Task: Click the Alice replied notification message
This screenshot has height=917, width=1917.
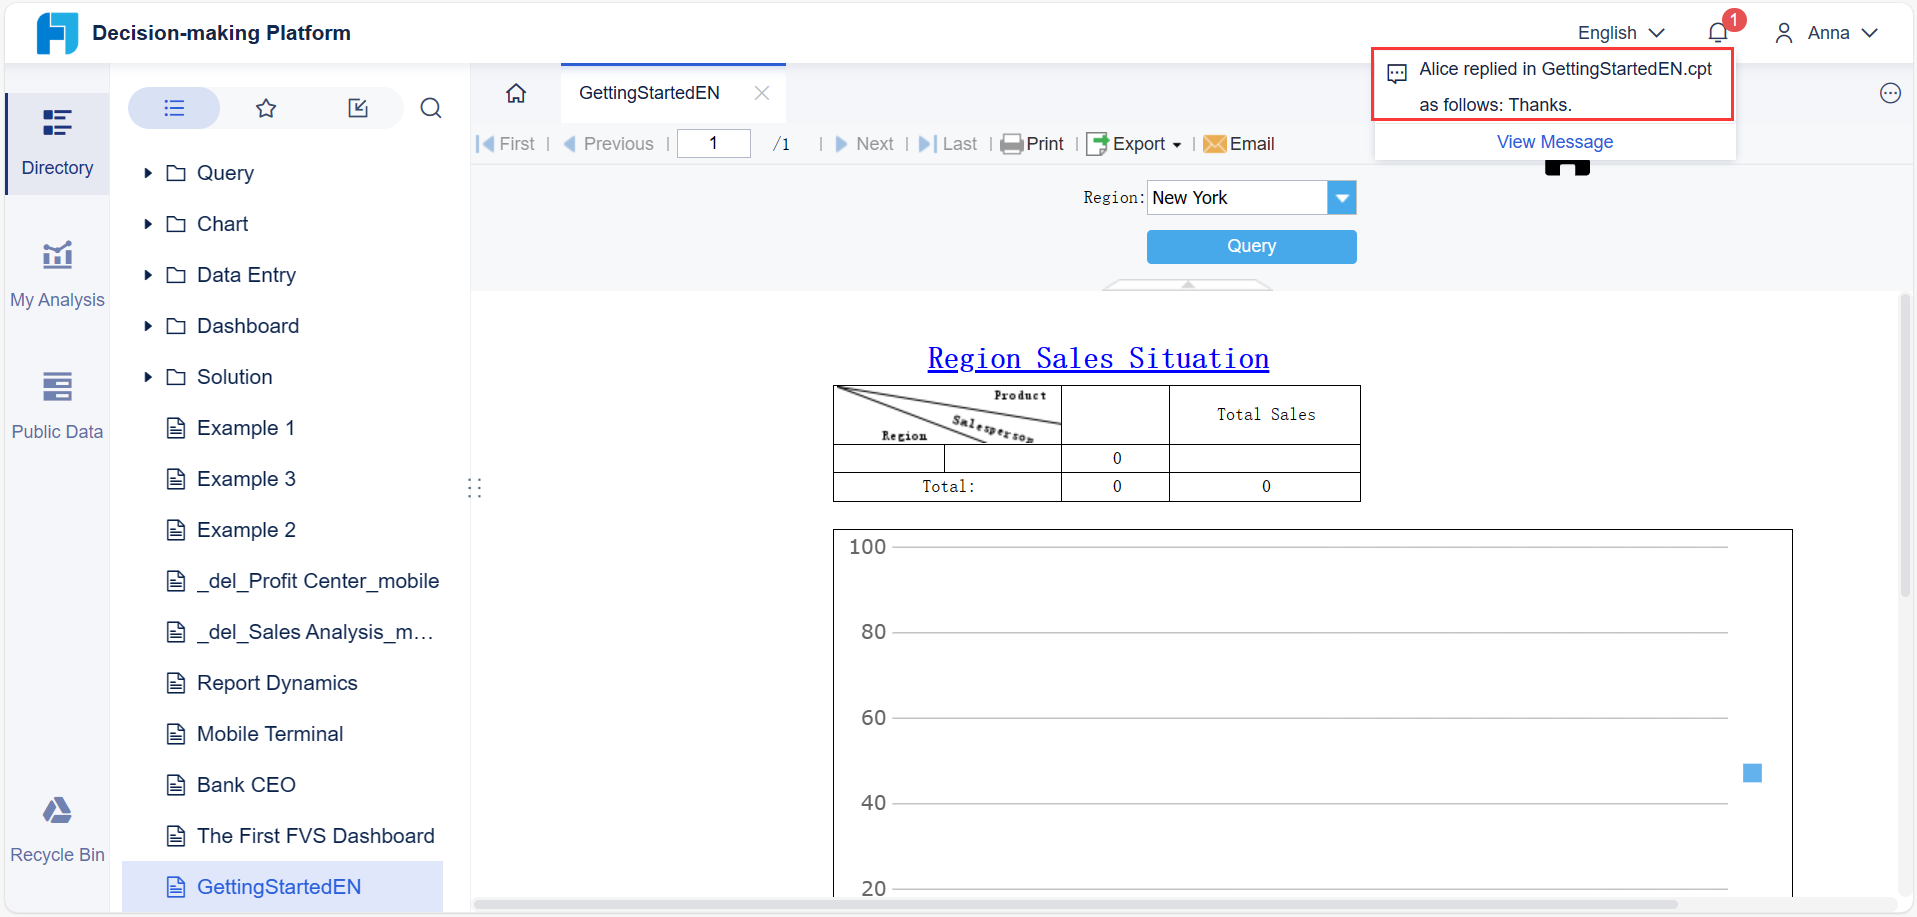Action: pos(1552,86)
